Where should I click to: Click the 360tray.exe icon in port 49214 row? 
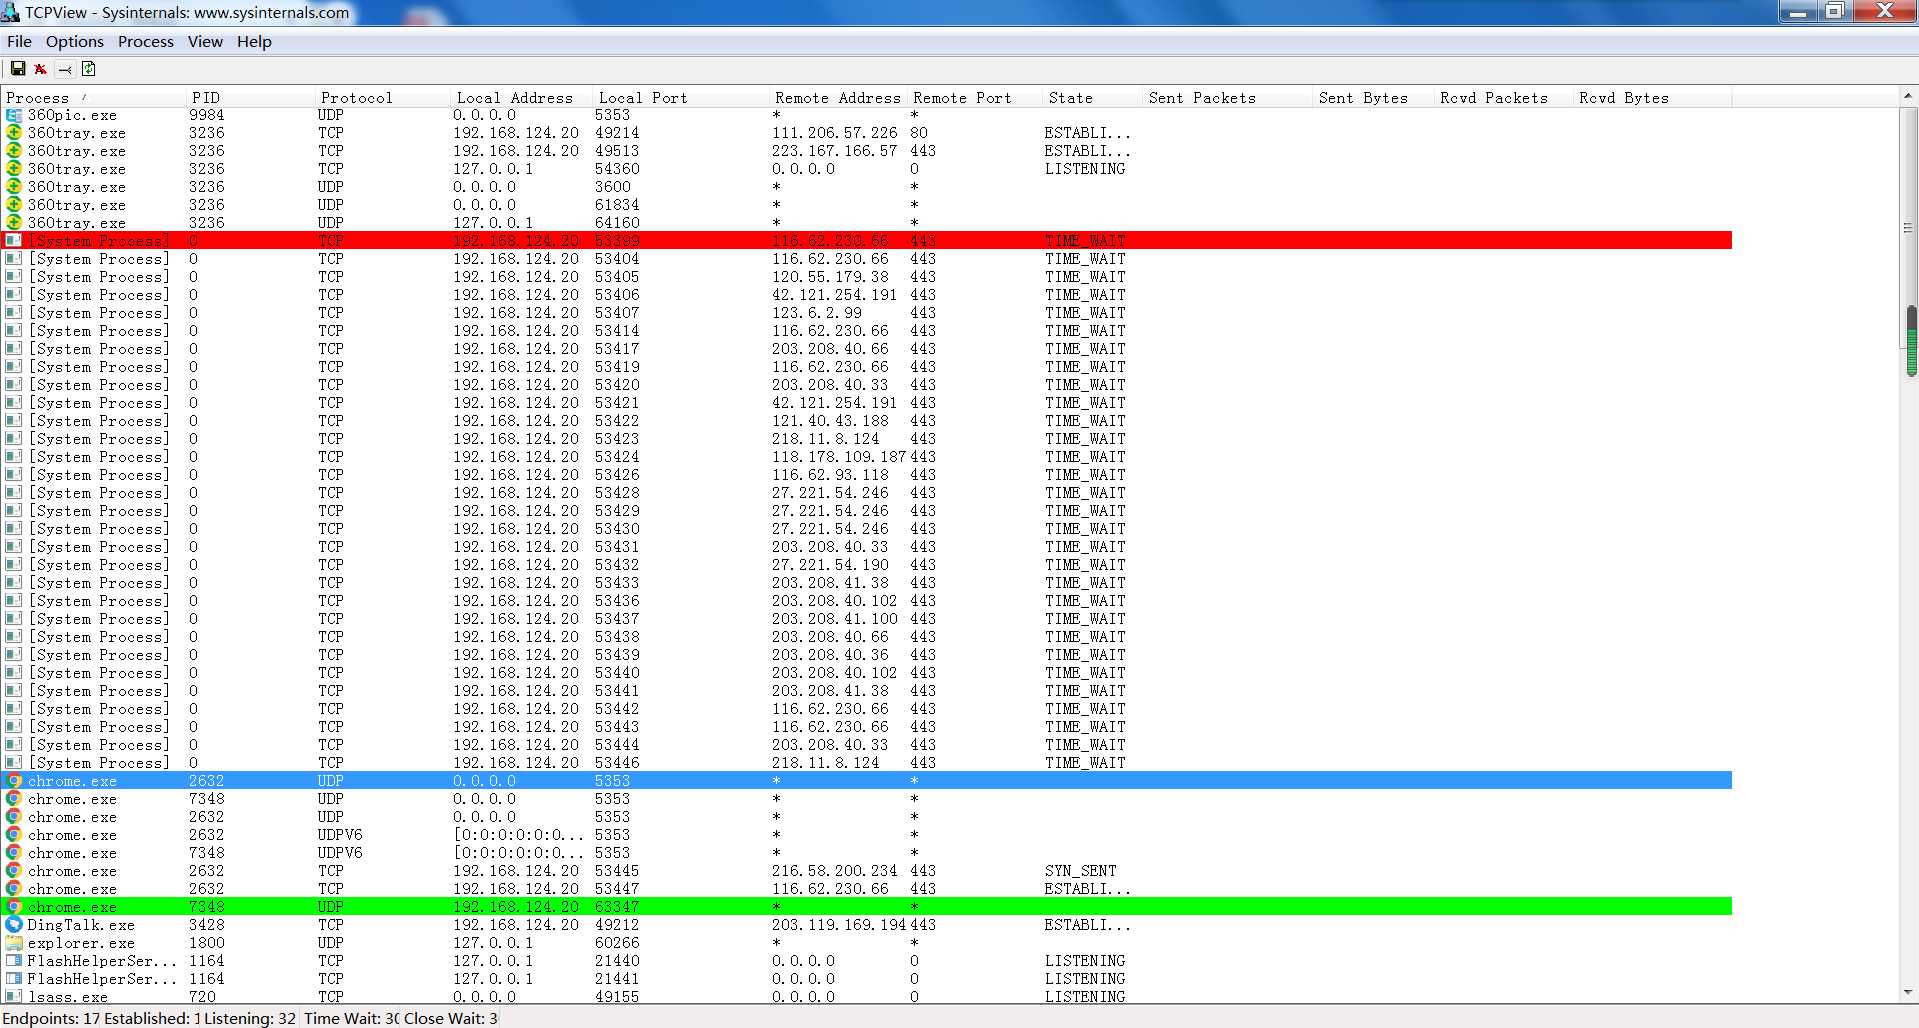click(13, 133)
